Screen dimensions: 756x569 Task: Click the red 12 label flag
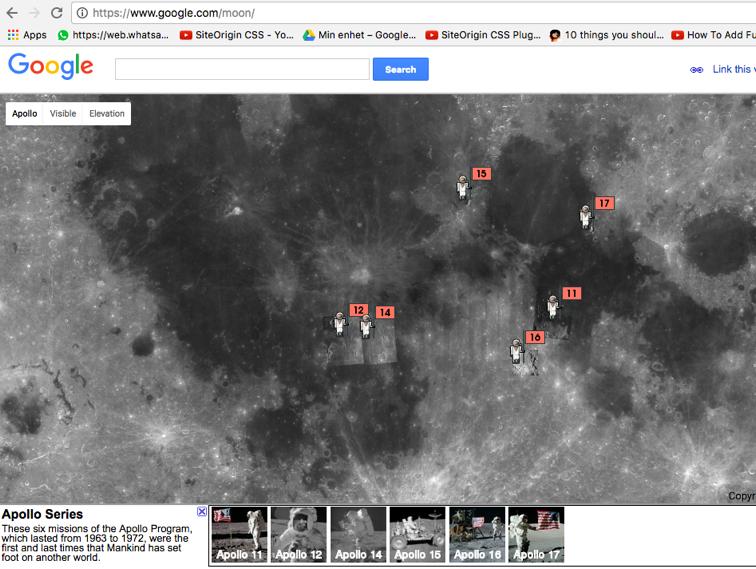pos(358,310)
